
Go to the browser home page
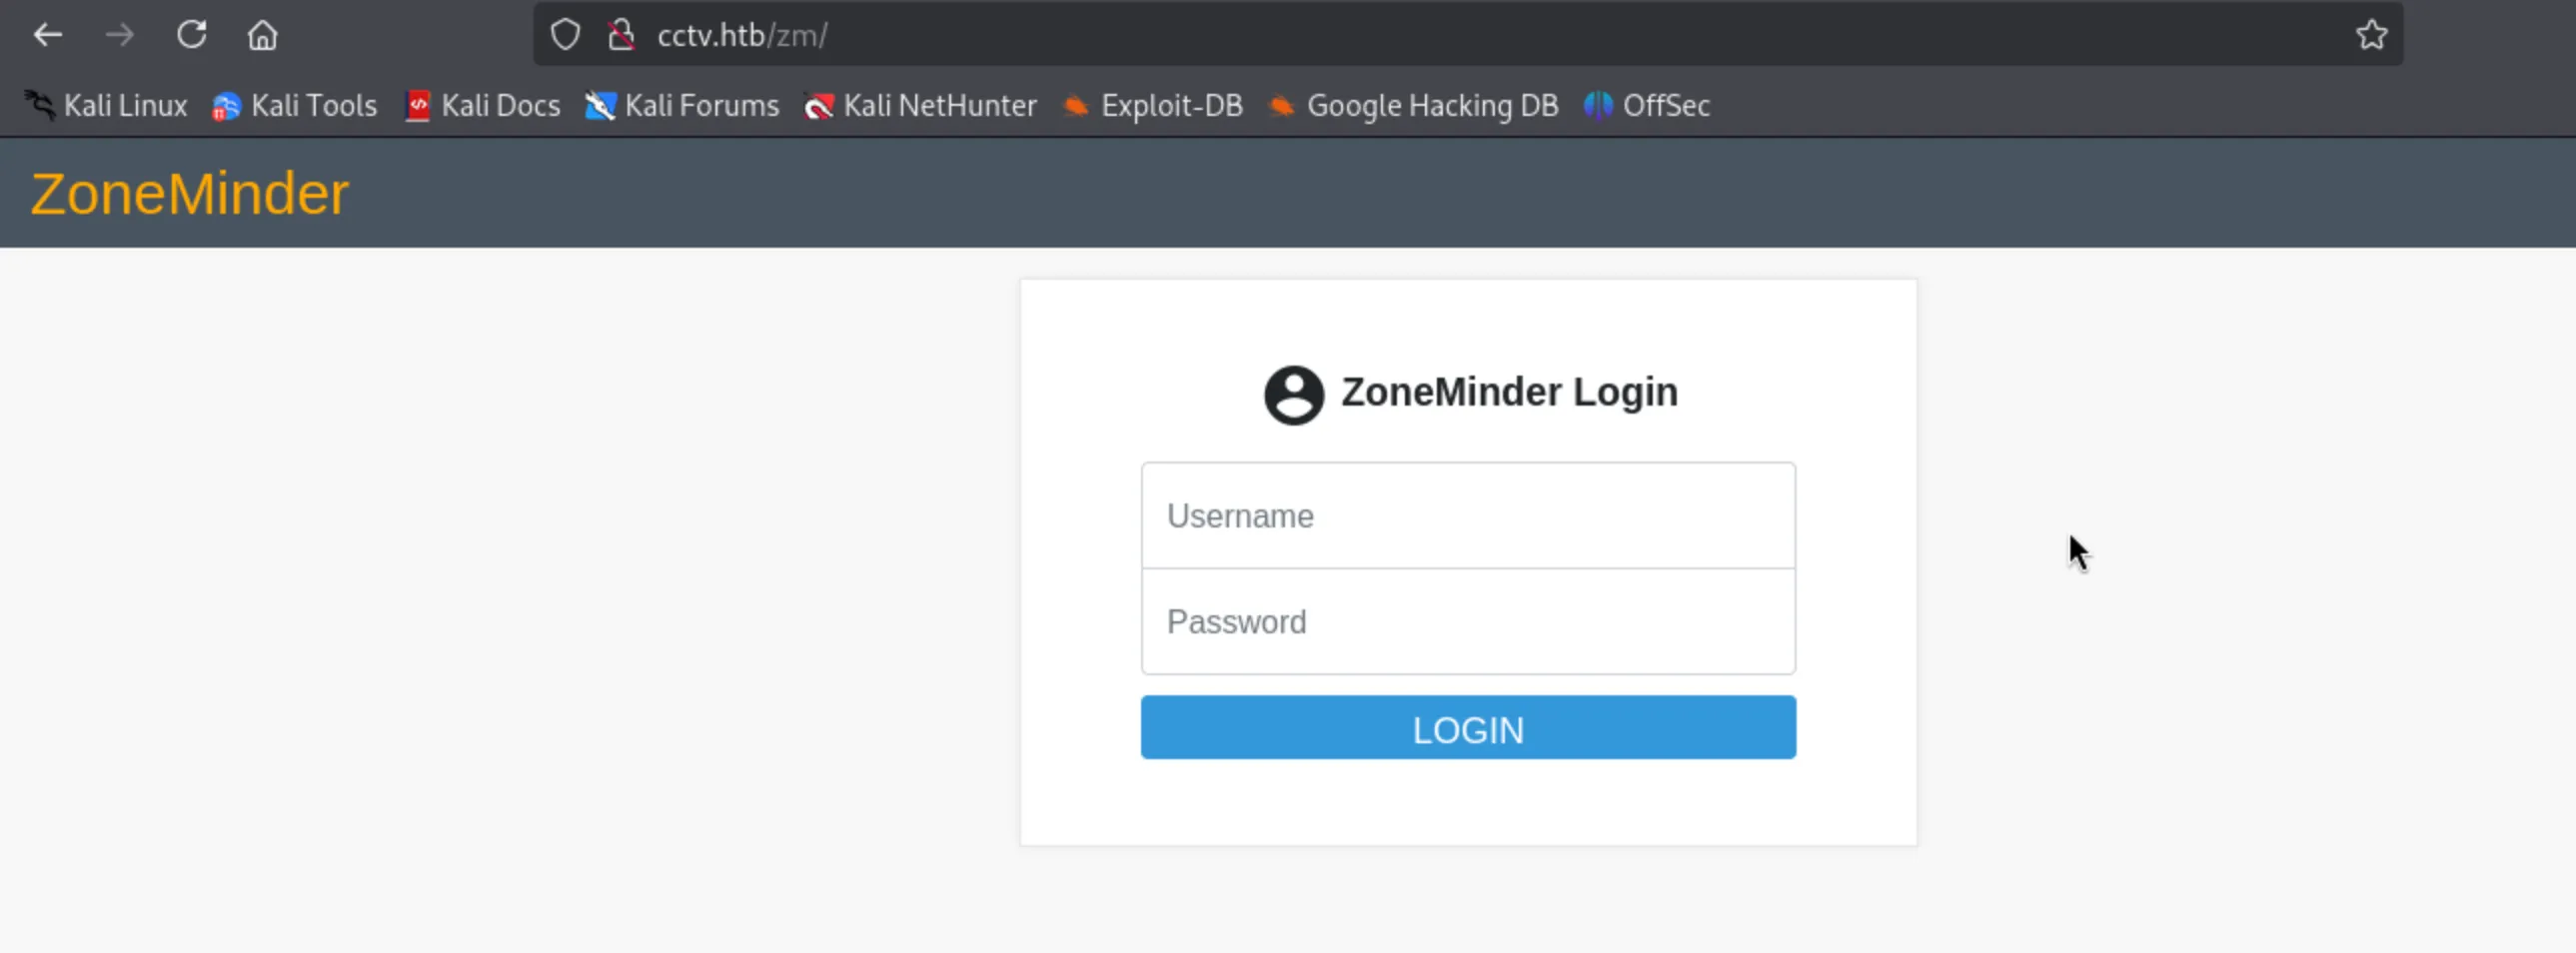pos(262,36)
